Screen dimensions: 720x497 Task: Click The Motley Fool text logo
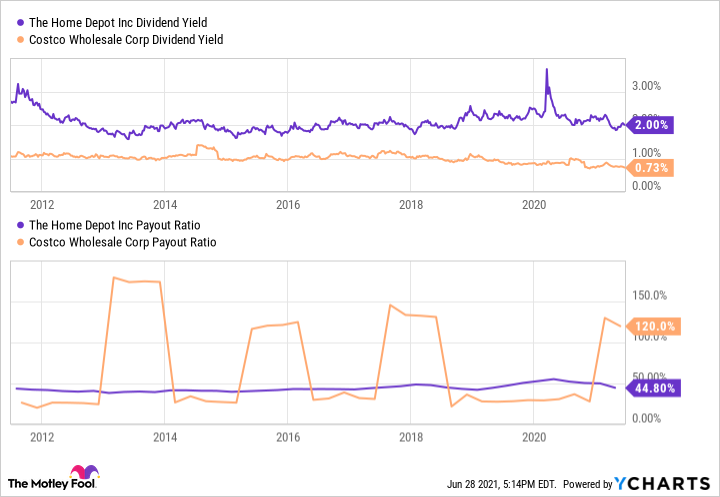[34, 483]
